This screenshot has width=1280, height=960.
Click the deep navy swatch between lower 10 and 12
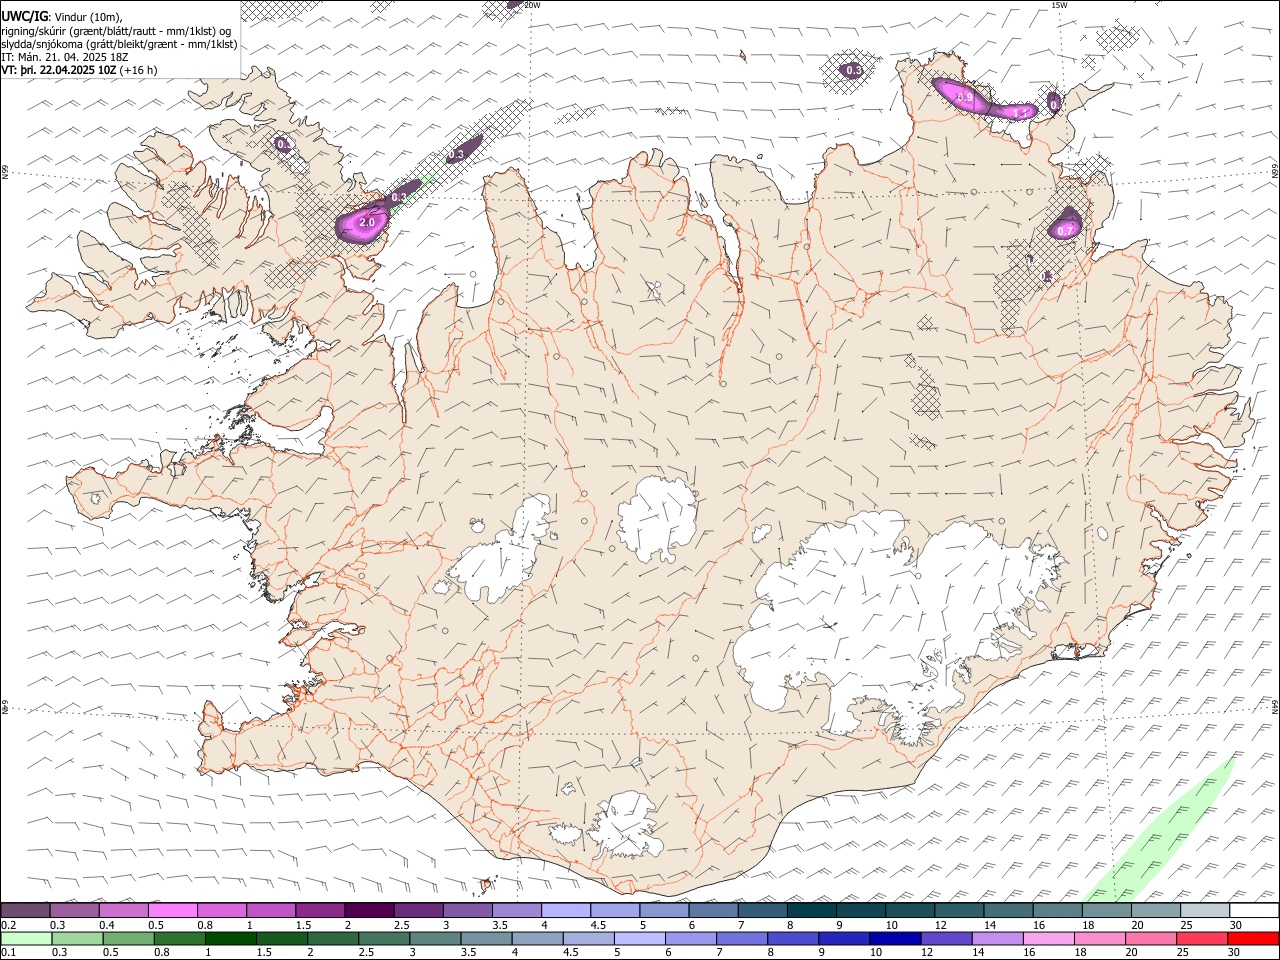pyautogui.click(x=895, y=938)
